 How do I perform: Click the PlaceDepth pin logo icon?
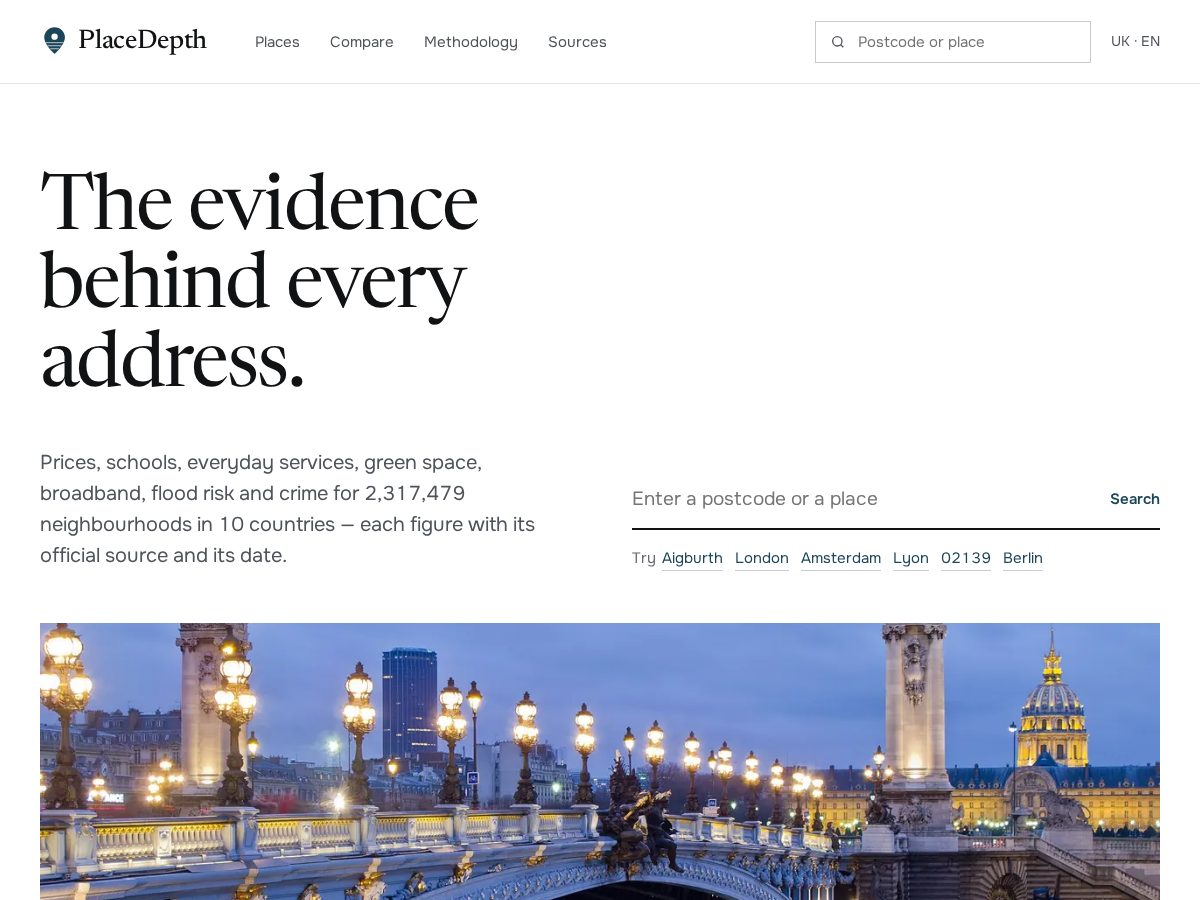tap(54, 41)
